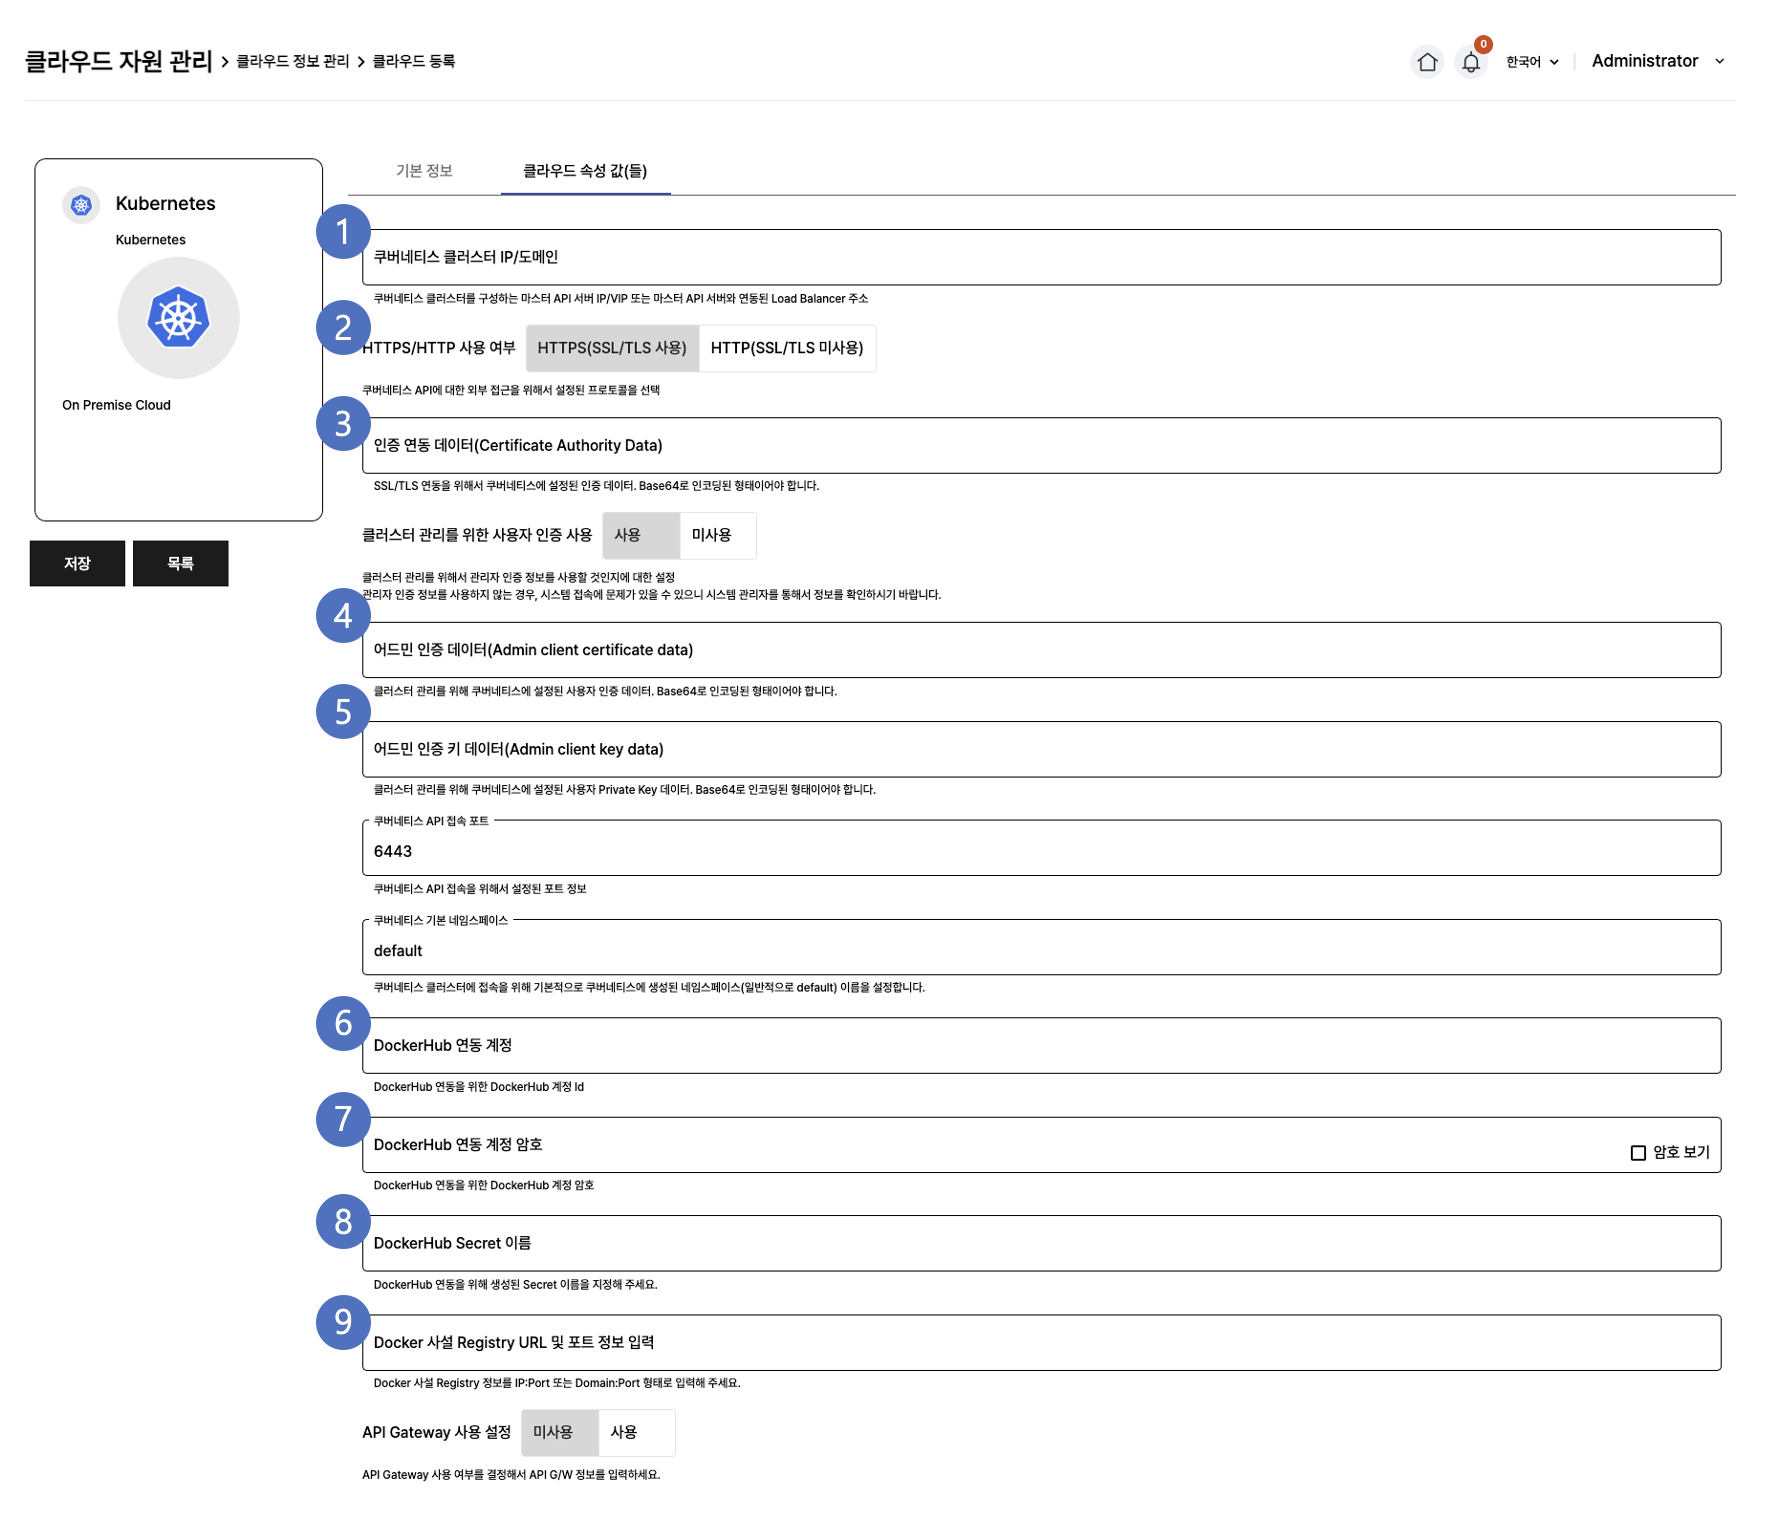Open the 한국어 language dropdown
This screenshot has width=1780, height=1528.
pyautogui.click(x=1531, y=62)
